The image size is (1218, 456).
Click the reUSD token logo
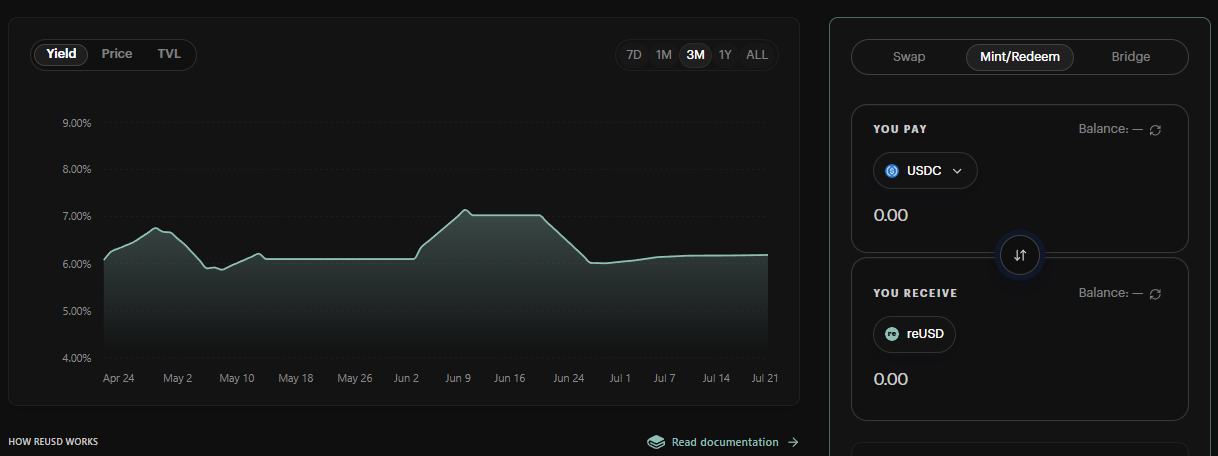(x=892, y=334)
